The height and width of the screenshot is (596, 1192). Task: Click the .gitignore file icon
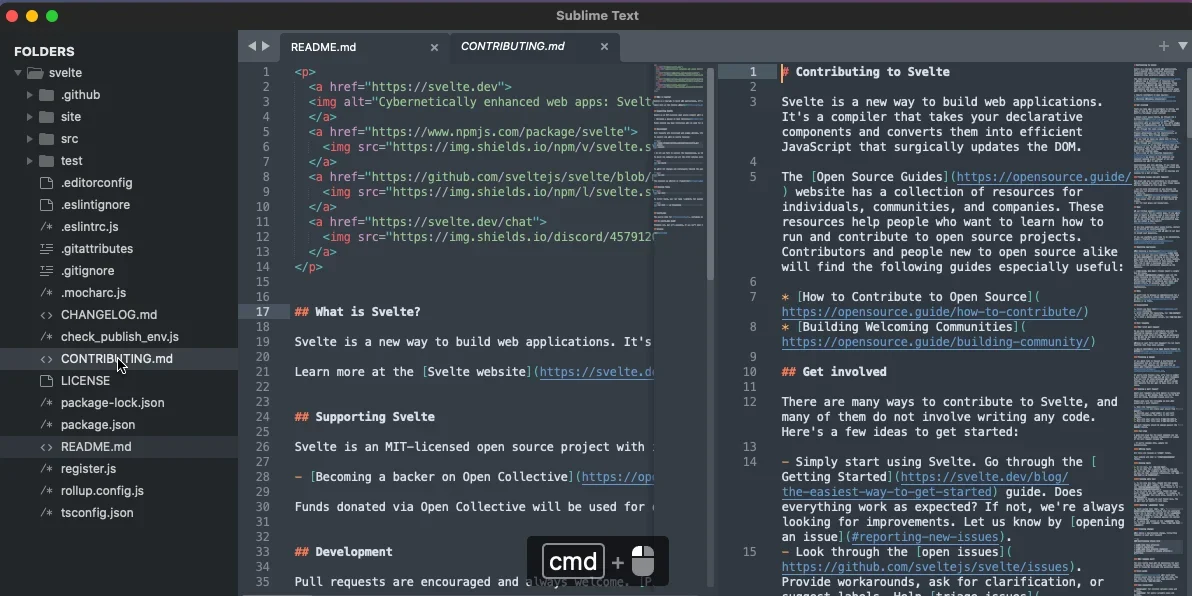pos(46,271)
